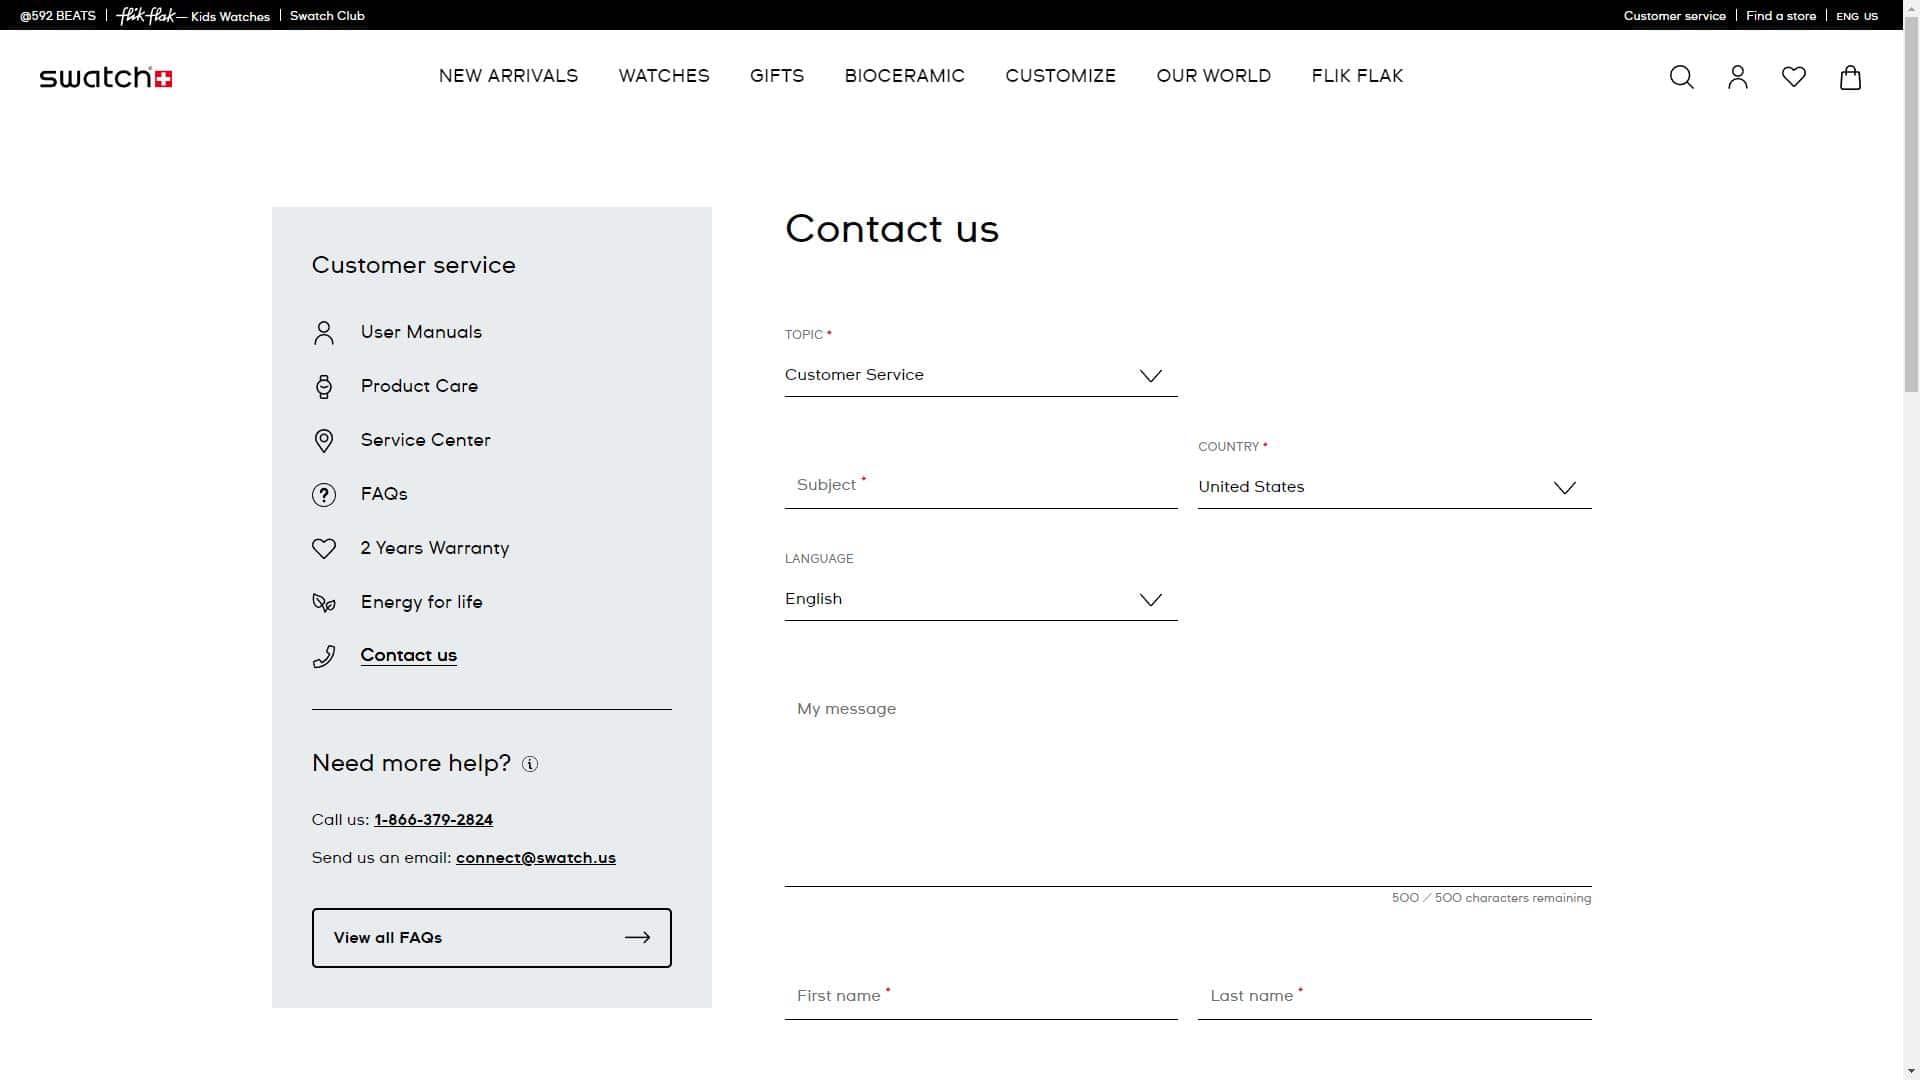Open the search magnifier icon
The width and height of the screenshot is (1920, 1080).
(1681, 77)
